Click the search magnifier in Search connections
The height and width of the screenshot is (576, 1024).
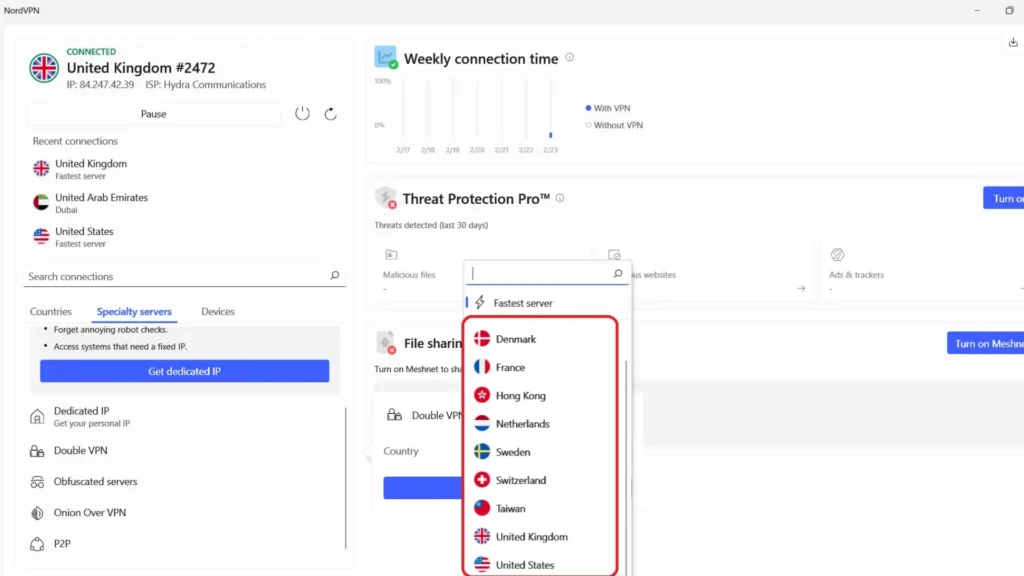click(x=334, y=276)
